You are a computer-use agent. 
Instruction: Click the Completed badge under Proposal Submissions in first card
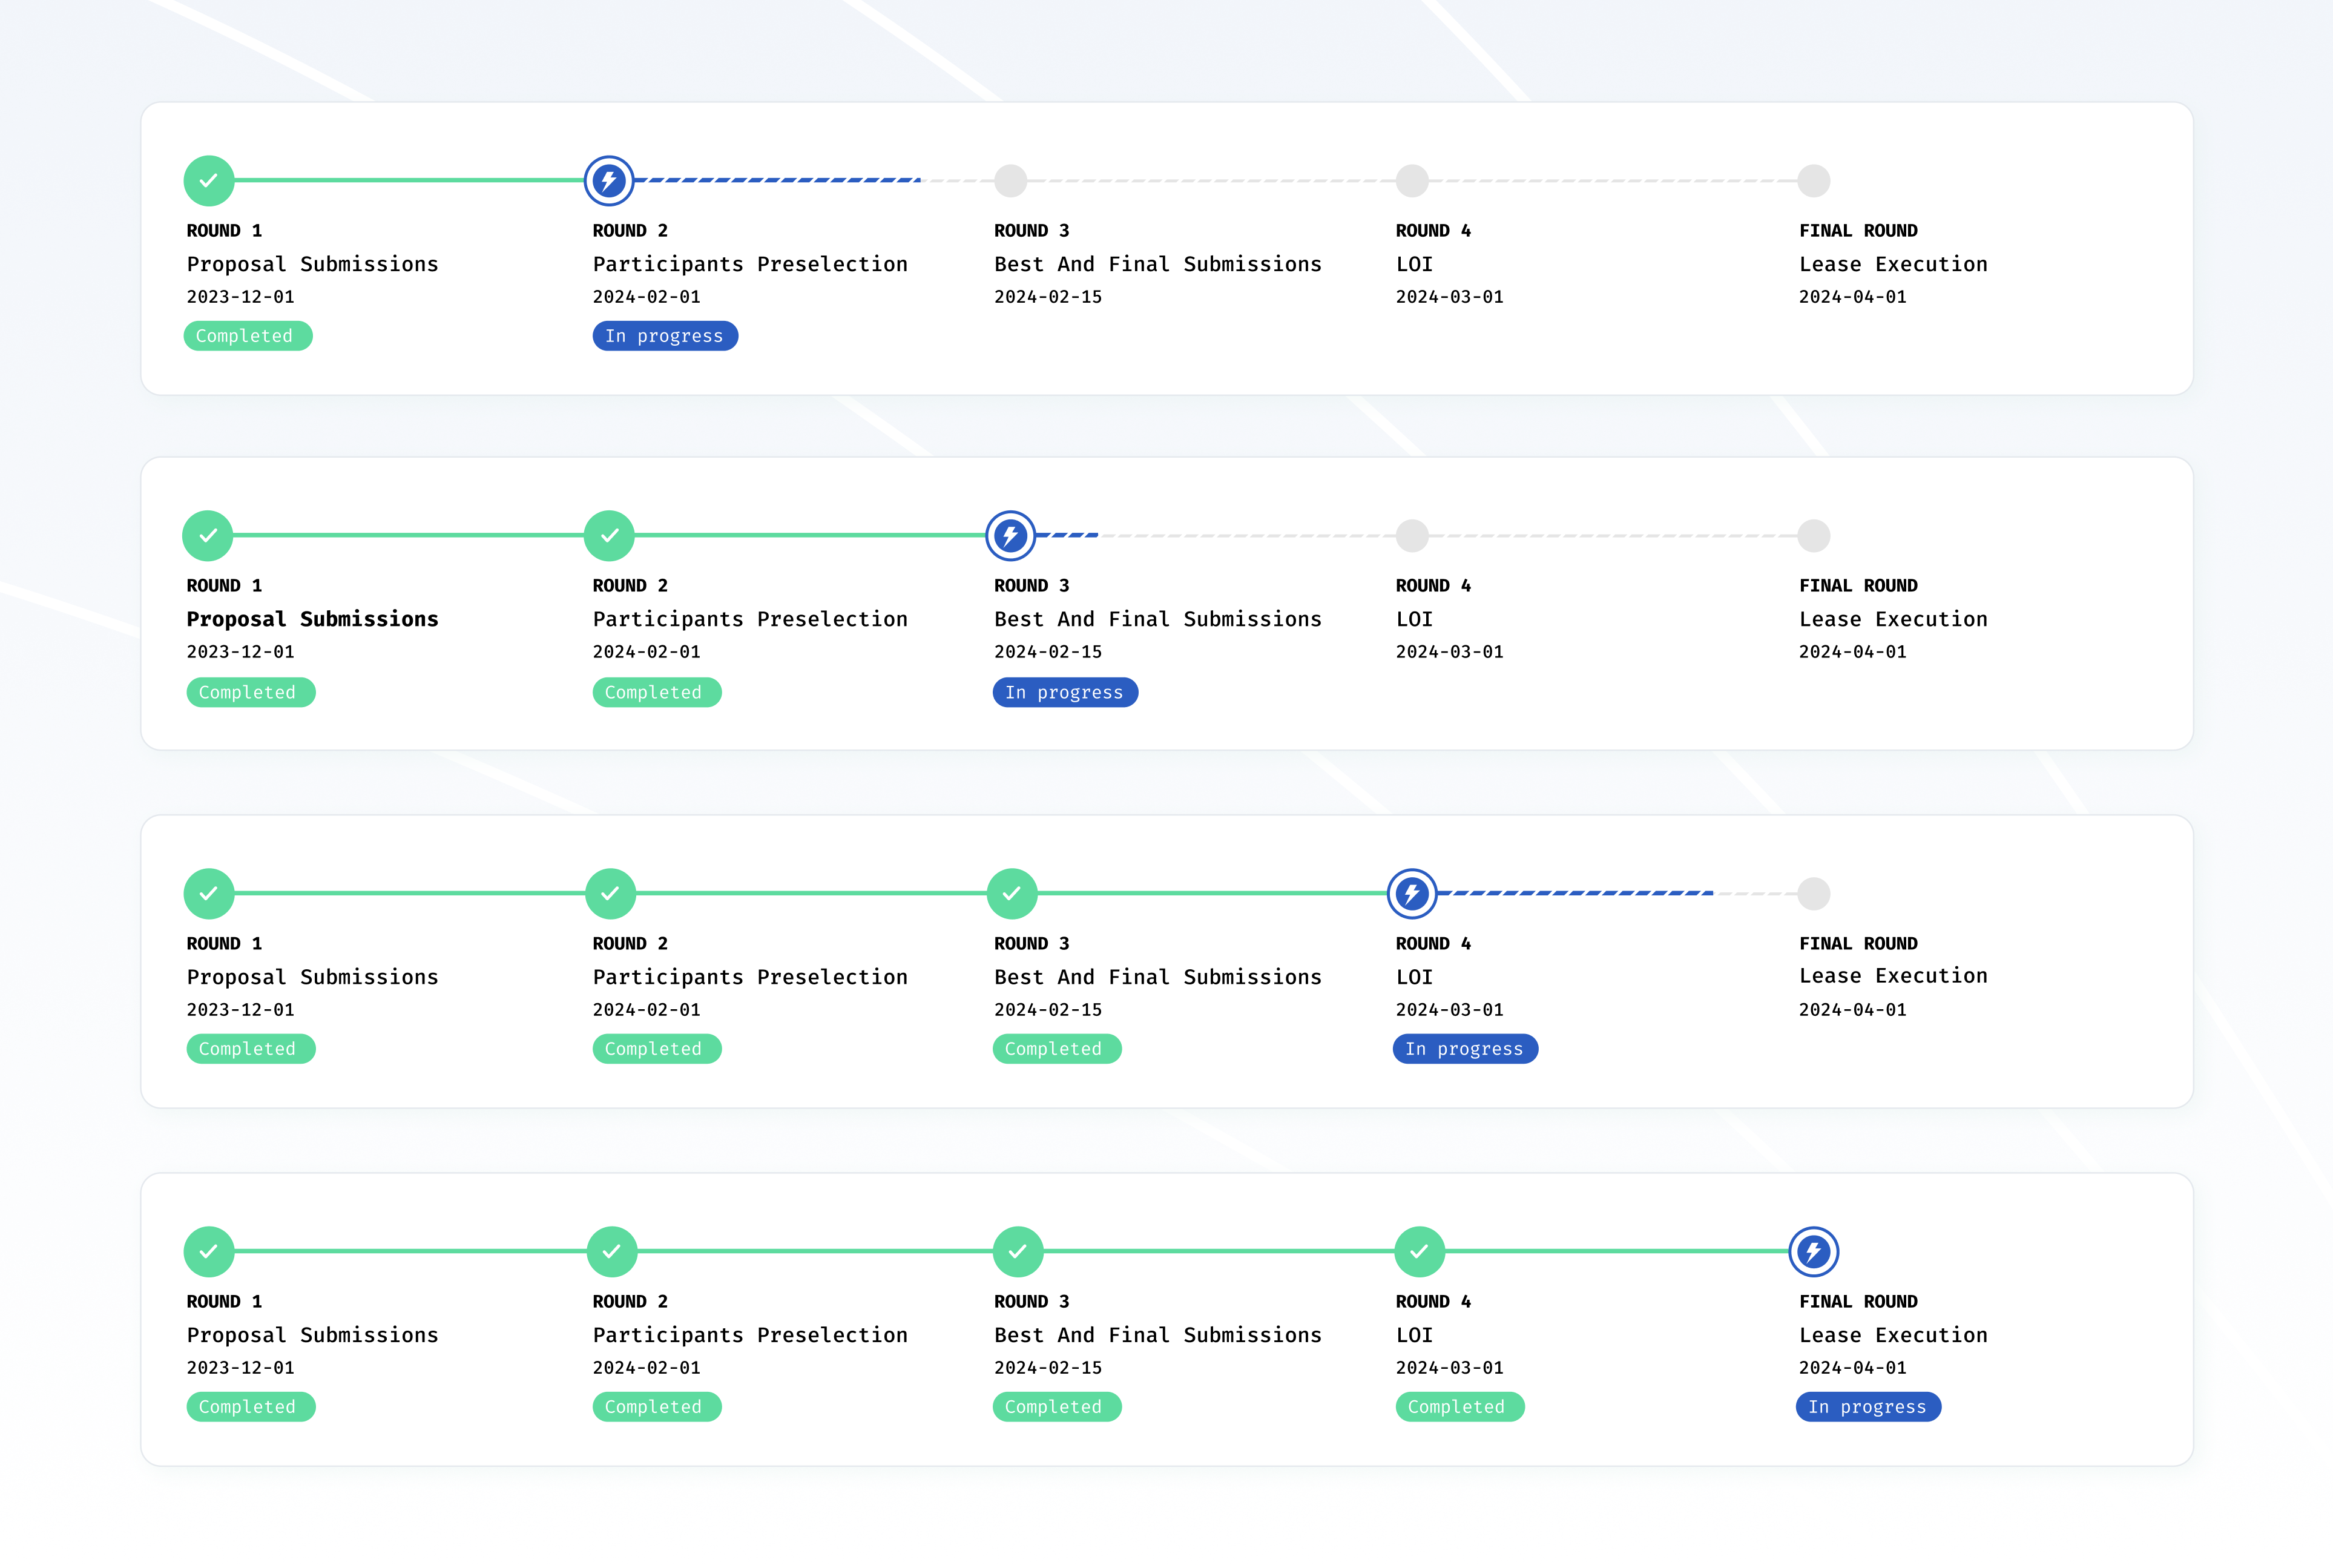coord(247,336)
